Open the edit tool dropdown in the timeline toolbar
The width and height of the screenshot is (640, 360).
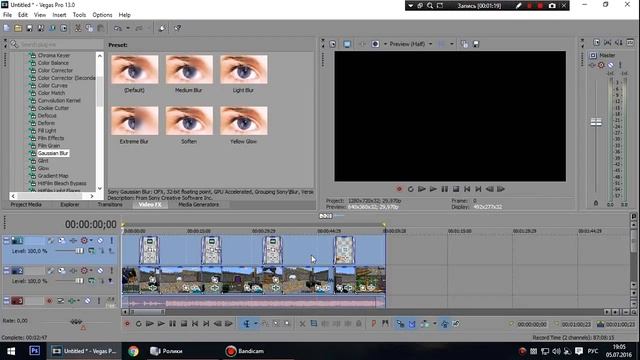[x=256, y=324]
